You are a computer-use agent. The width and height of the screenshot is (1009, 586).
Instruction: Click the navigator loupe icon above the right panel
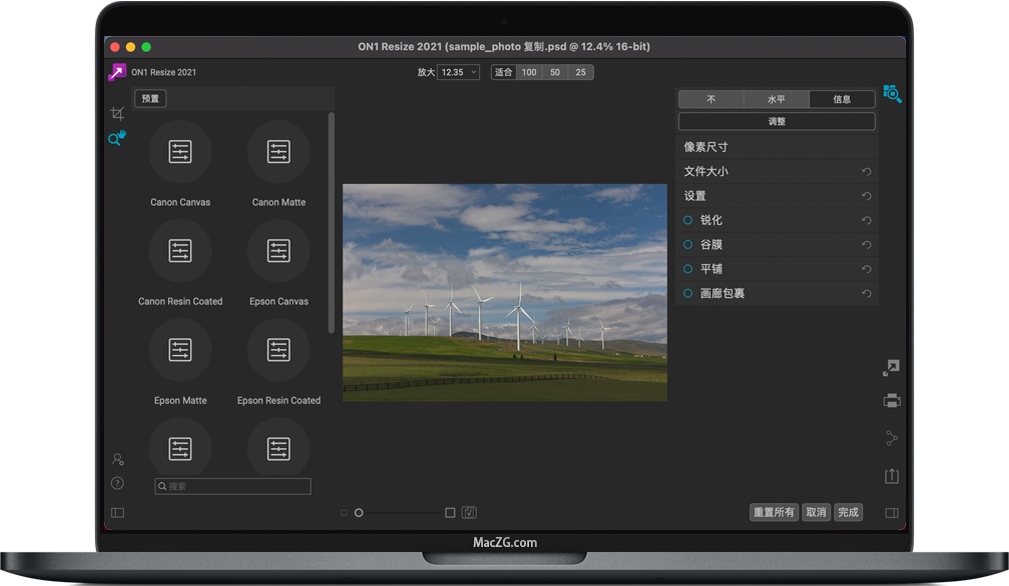pos(893,95)
